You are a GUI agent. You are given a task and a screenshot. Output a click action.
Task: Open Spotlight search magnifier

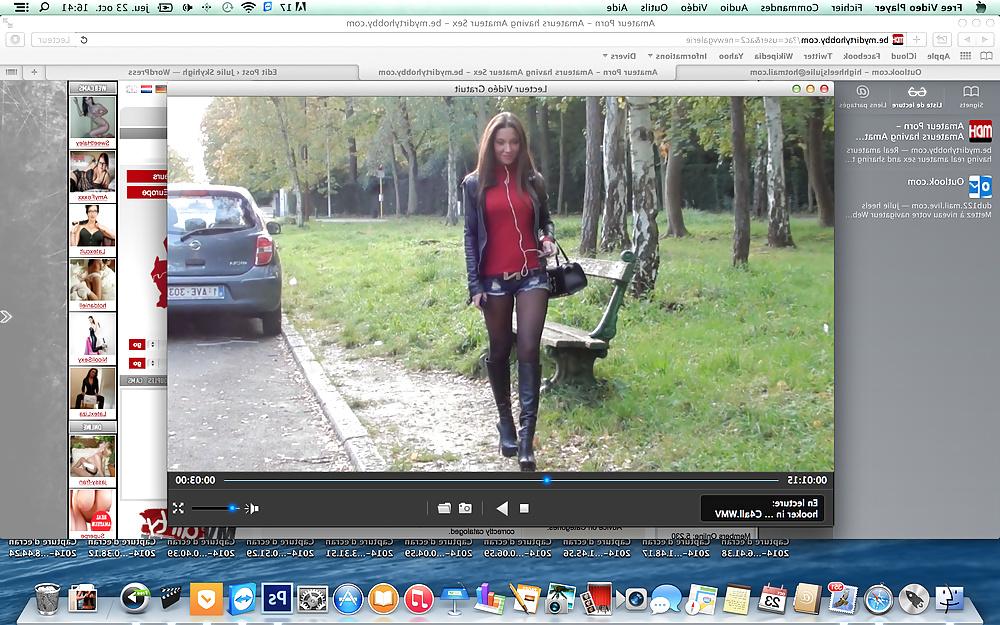(x=44, y=8)
